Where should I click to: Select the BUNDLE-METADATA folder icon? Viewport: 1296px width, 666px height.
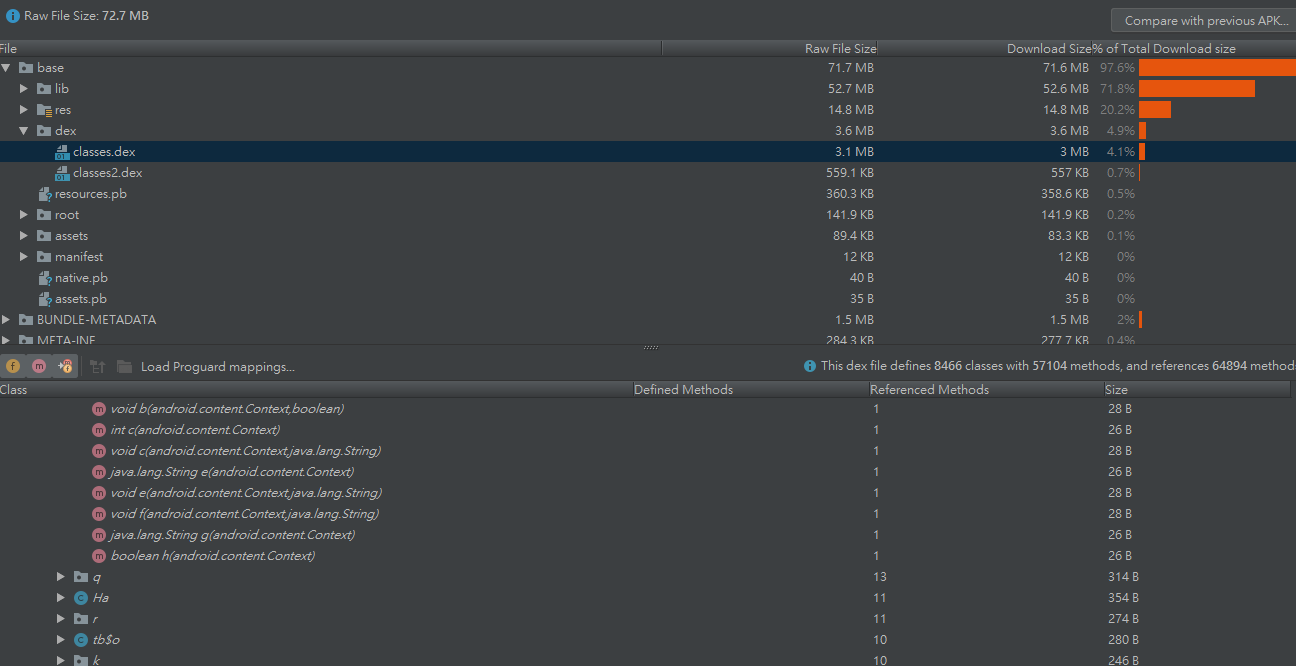pos(26,320)
